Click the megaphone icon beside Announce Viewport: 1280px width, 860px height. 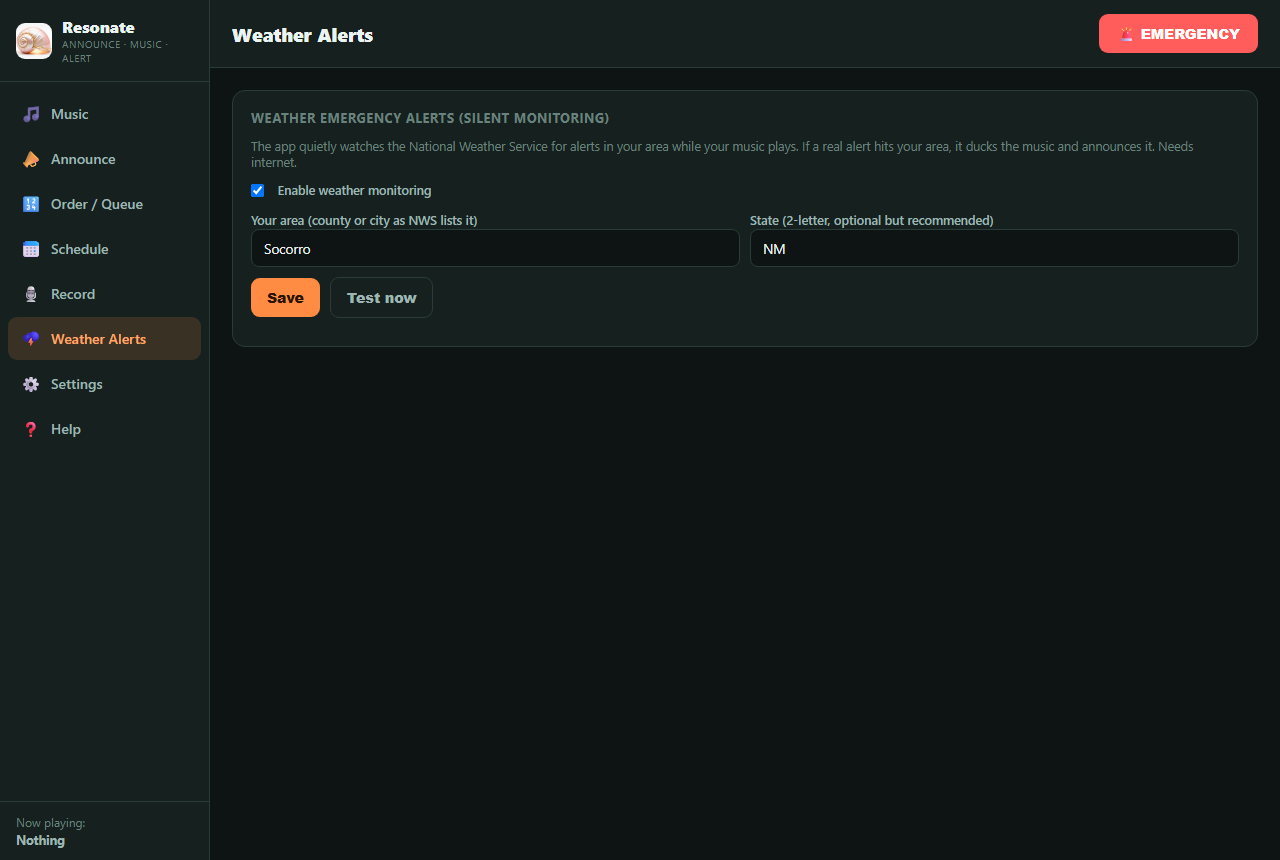click(x=31, y=159)
